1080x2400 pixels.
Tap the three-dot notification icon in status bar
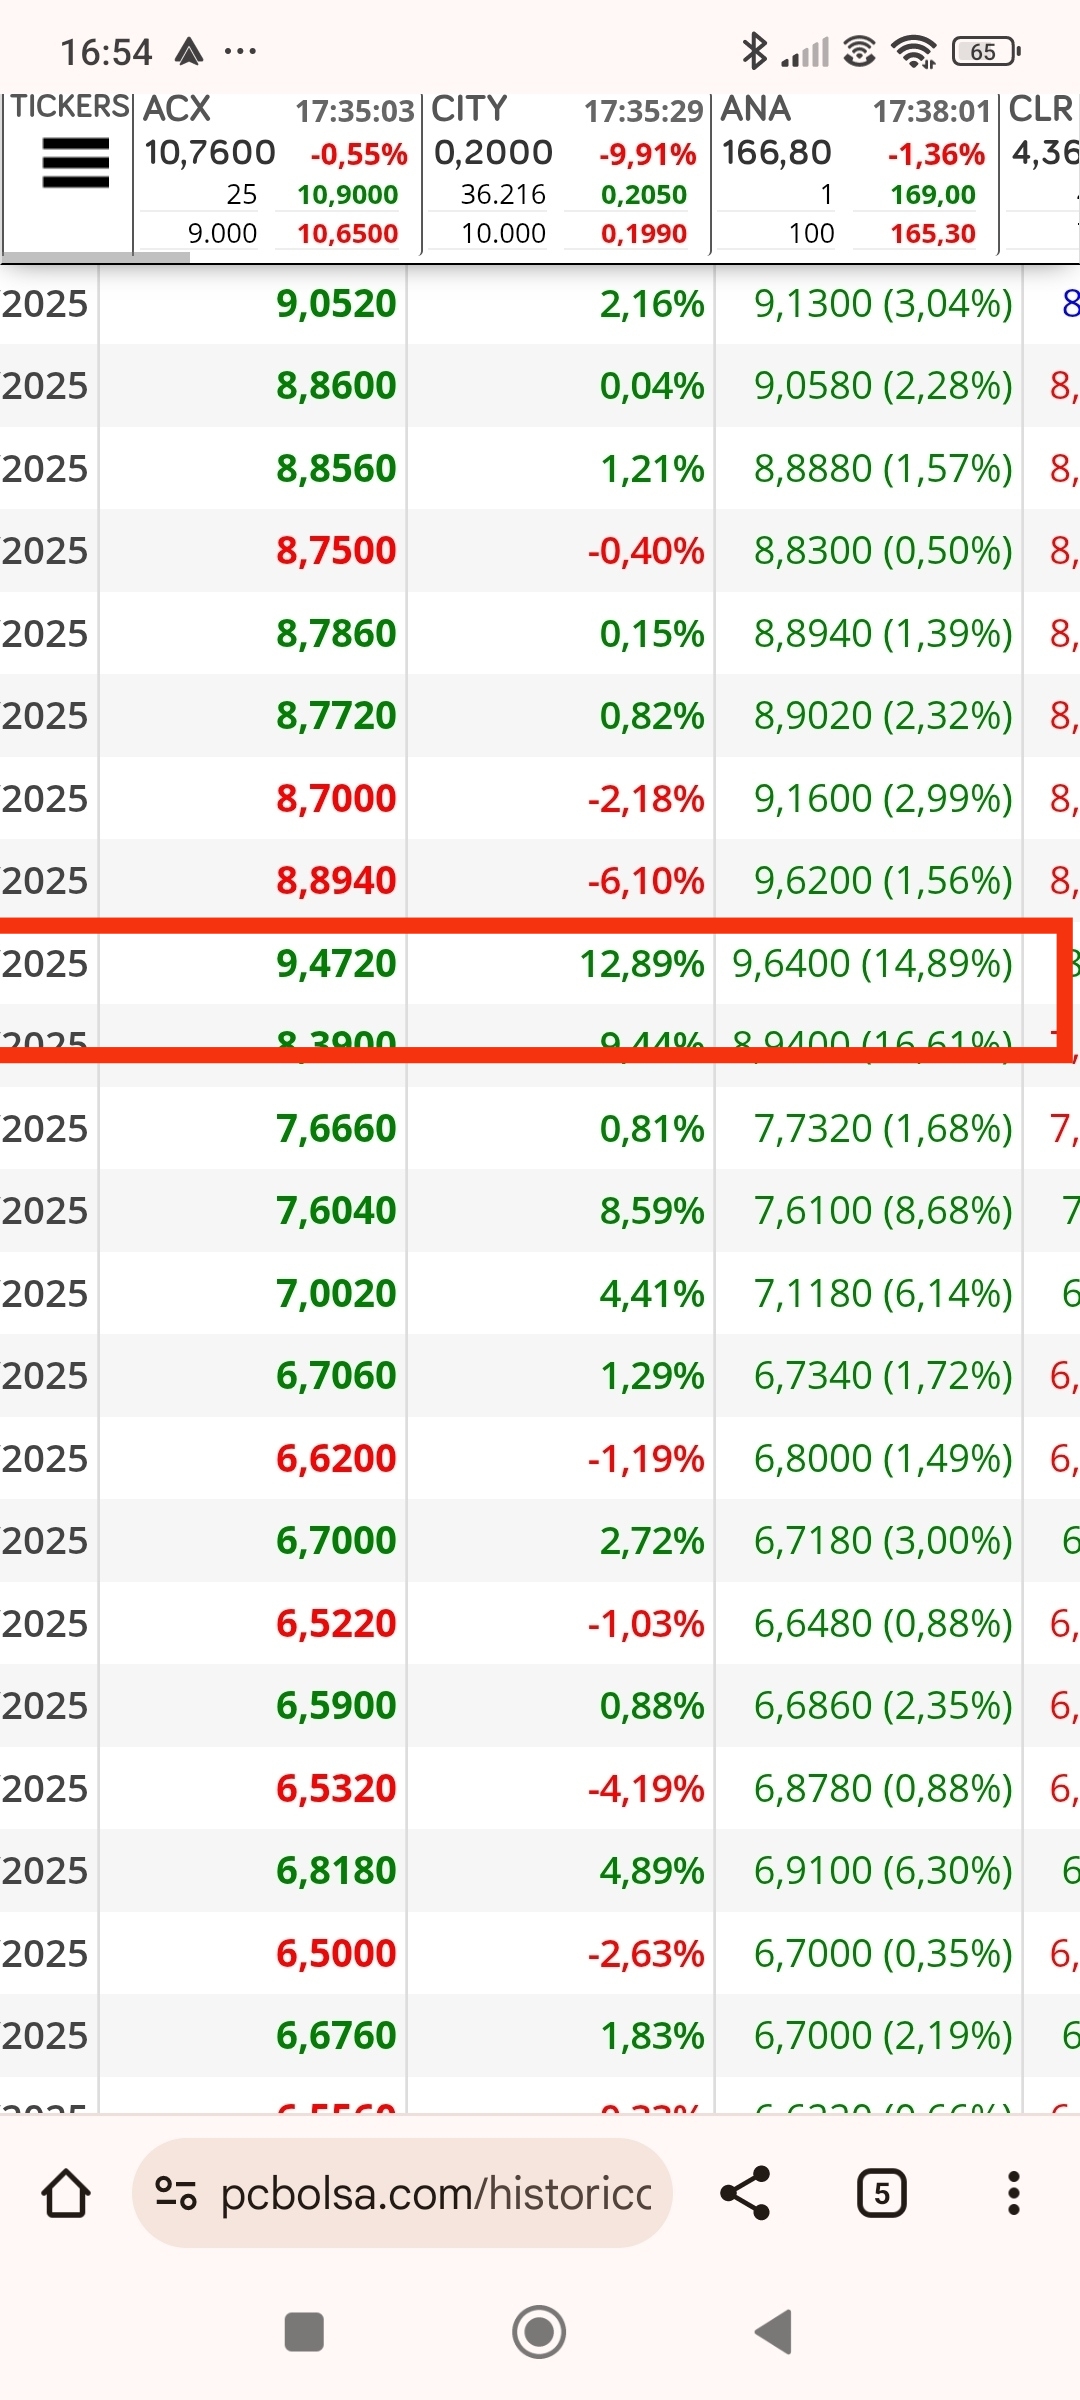pos(240,51)
